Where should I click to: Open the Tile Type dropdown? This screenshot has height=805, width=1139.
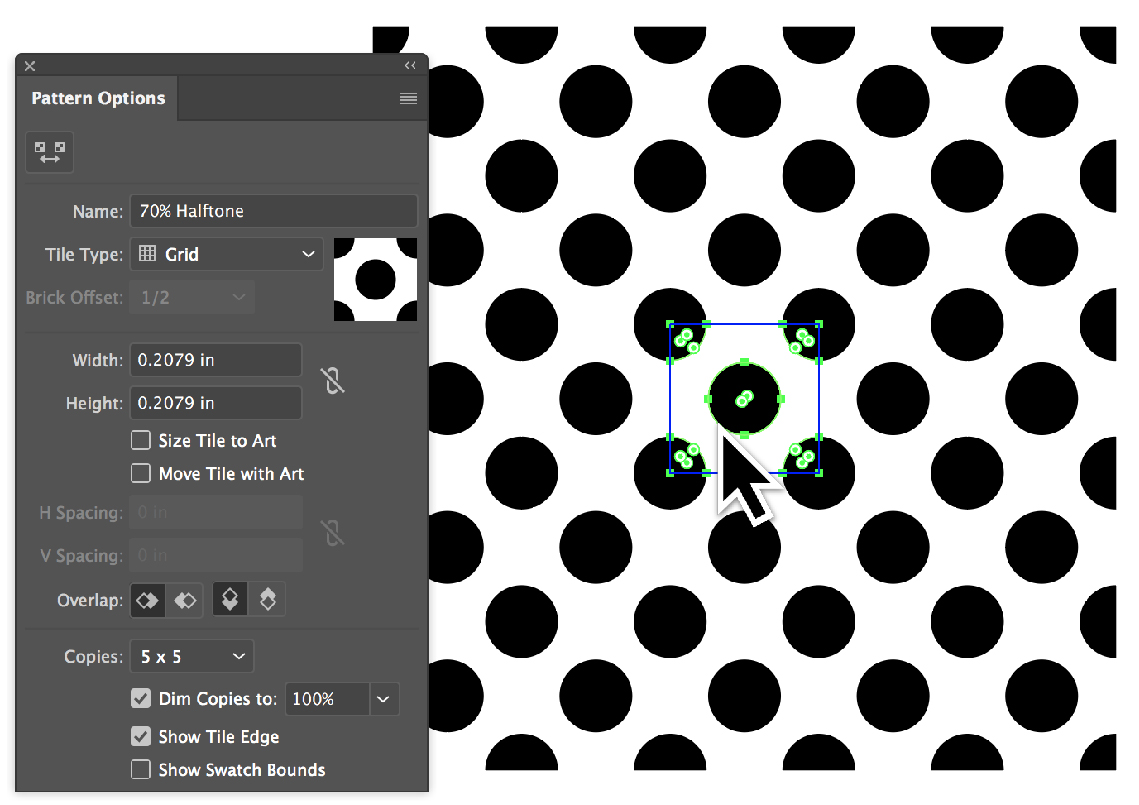[226, 254]
